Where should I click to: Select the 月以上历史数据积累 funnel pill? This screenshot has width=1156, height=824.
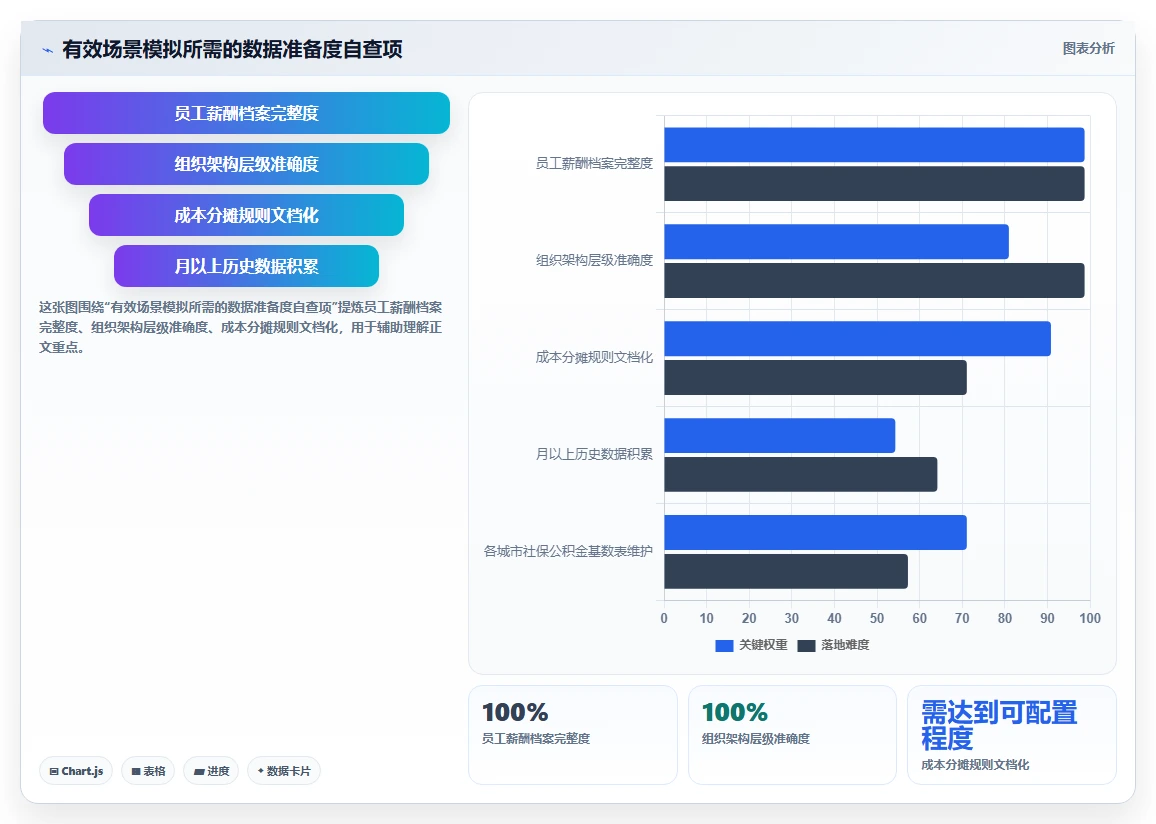click(246, 266)
